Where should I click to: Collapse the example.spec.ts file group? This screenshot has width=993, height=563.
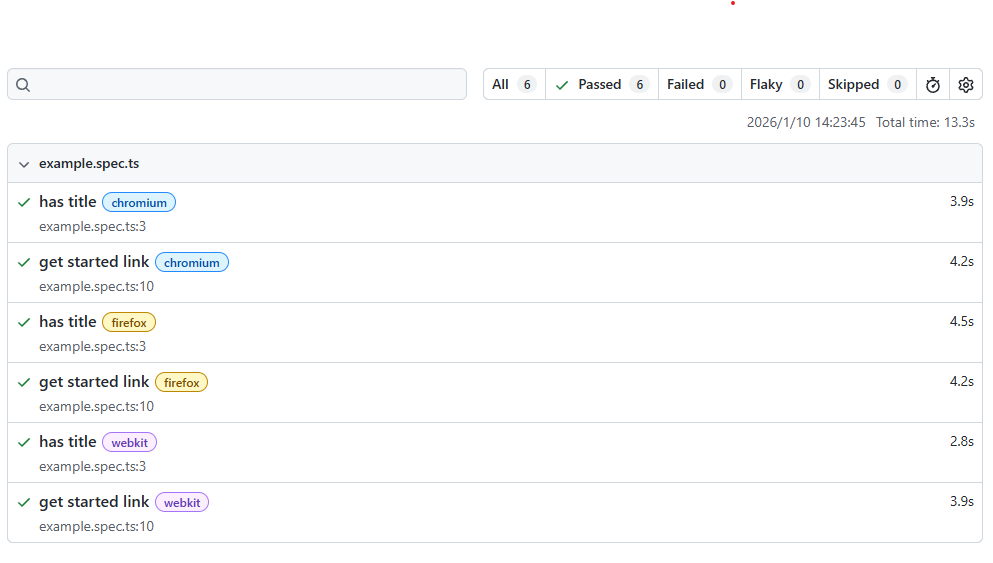pyautogui.click(x=24, y=164)
